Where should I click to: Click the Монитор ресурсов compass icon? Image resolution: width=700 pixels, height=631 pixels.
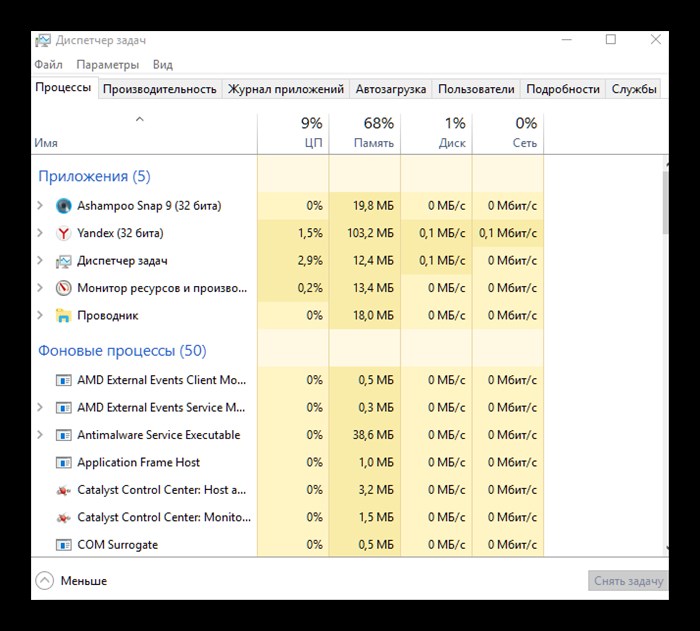click(x=63, y=288)
